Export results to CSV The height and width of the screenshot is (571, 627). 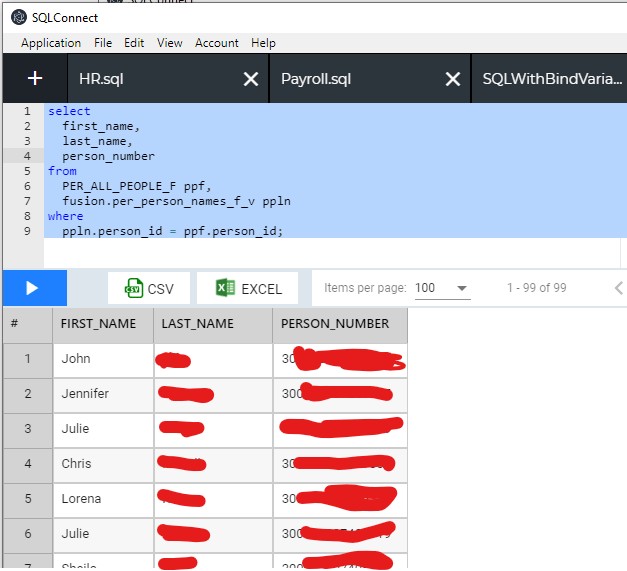click(149, 288)
